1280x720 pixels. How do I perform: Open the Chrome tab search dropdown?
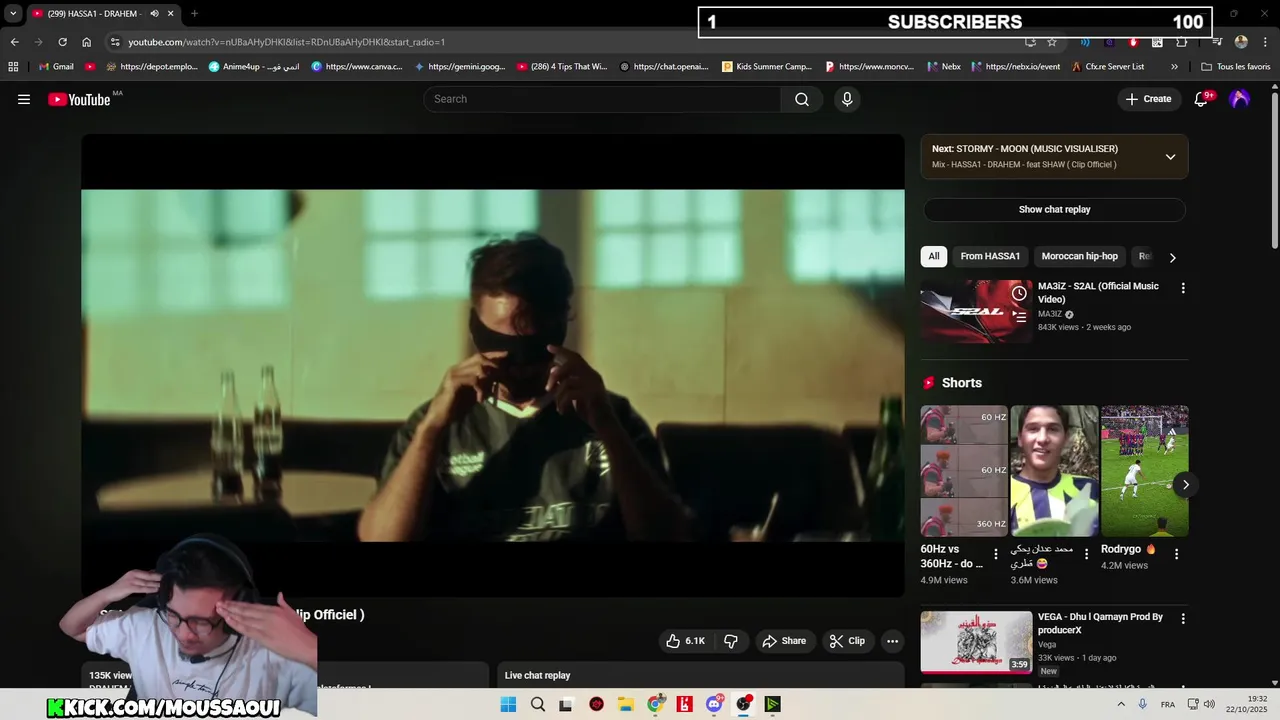coord(13,14)
